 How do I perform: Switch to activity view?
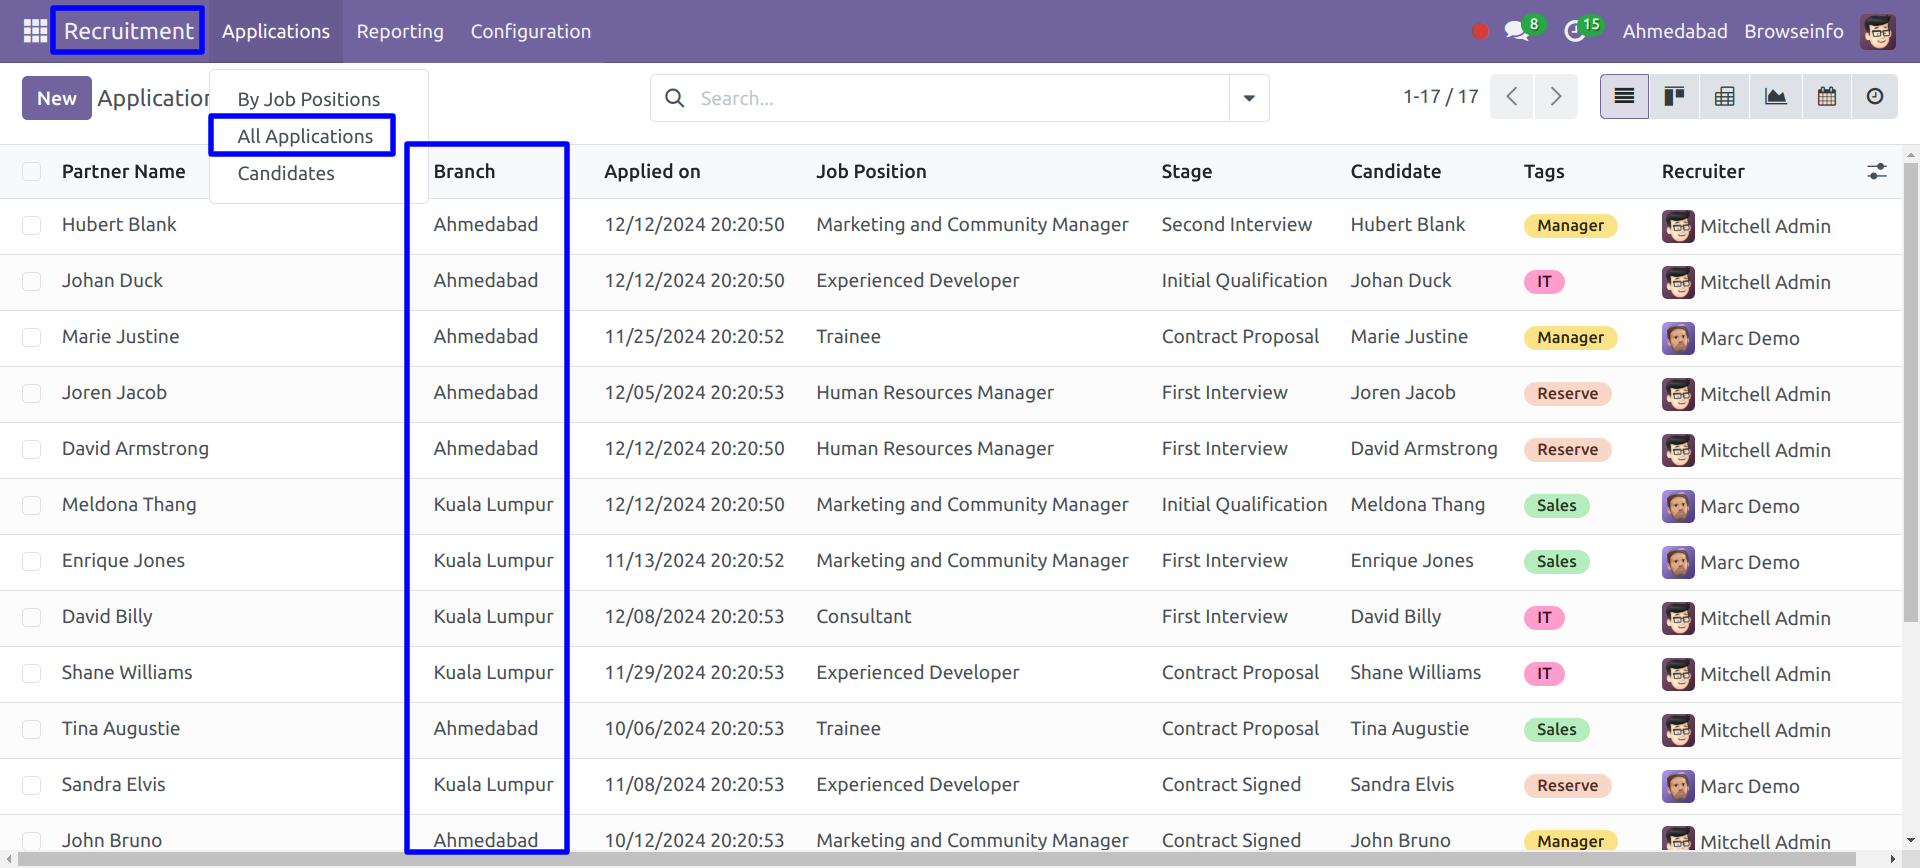click(x=1875, y=97)
